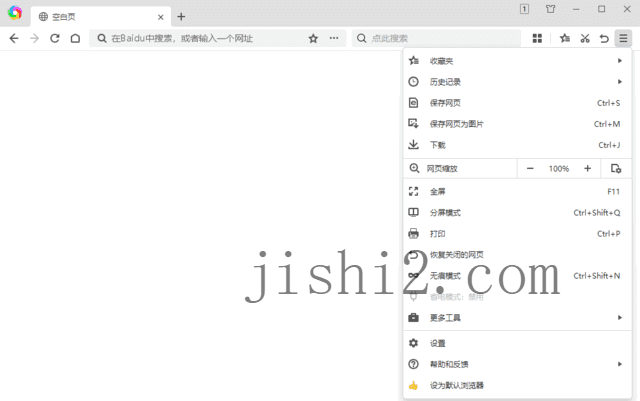The height and width of the screenshot is (401, 640).
Task: Click the 100% zoom value
Action: [559, 169]
